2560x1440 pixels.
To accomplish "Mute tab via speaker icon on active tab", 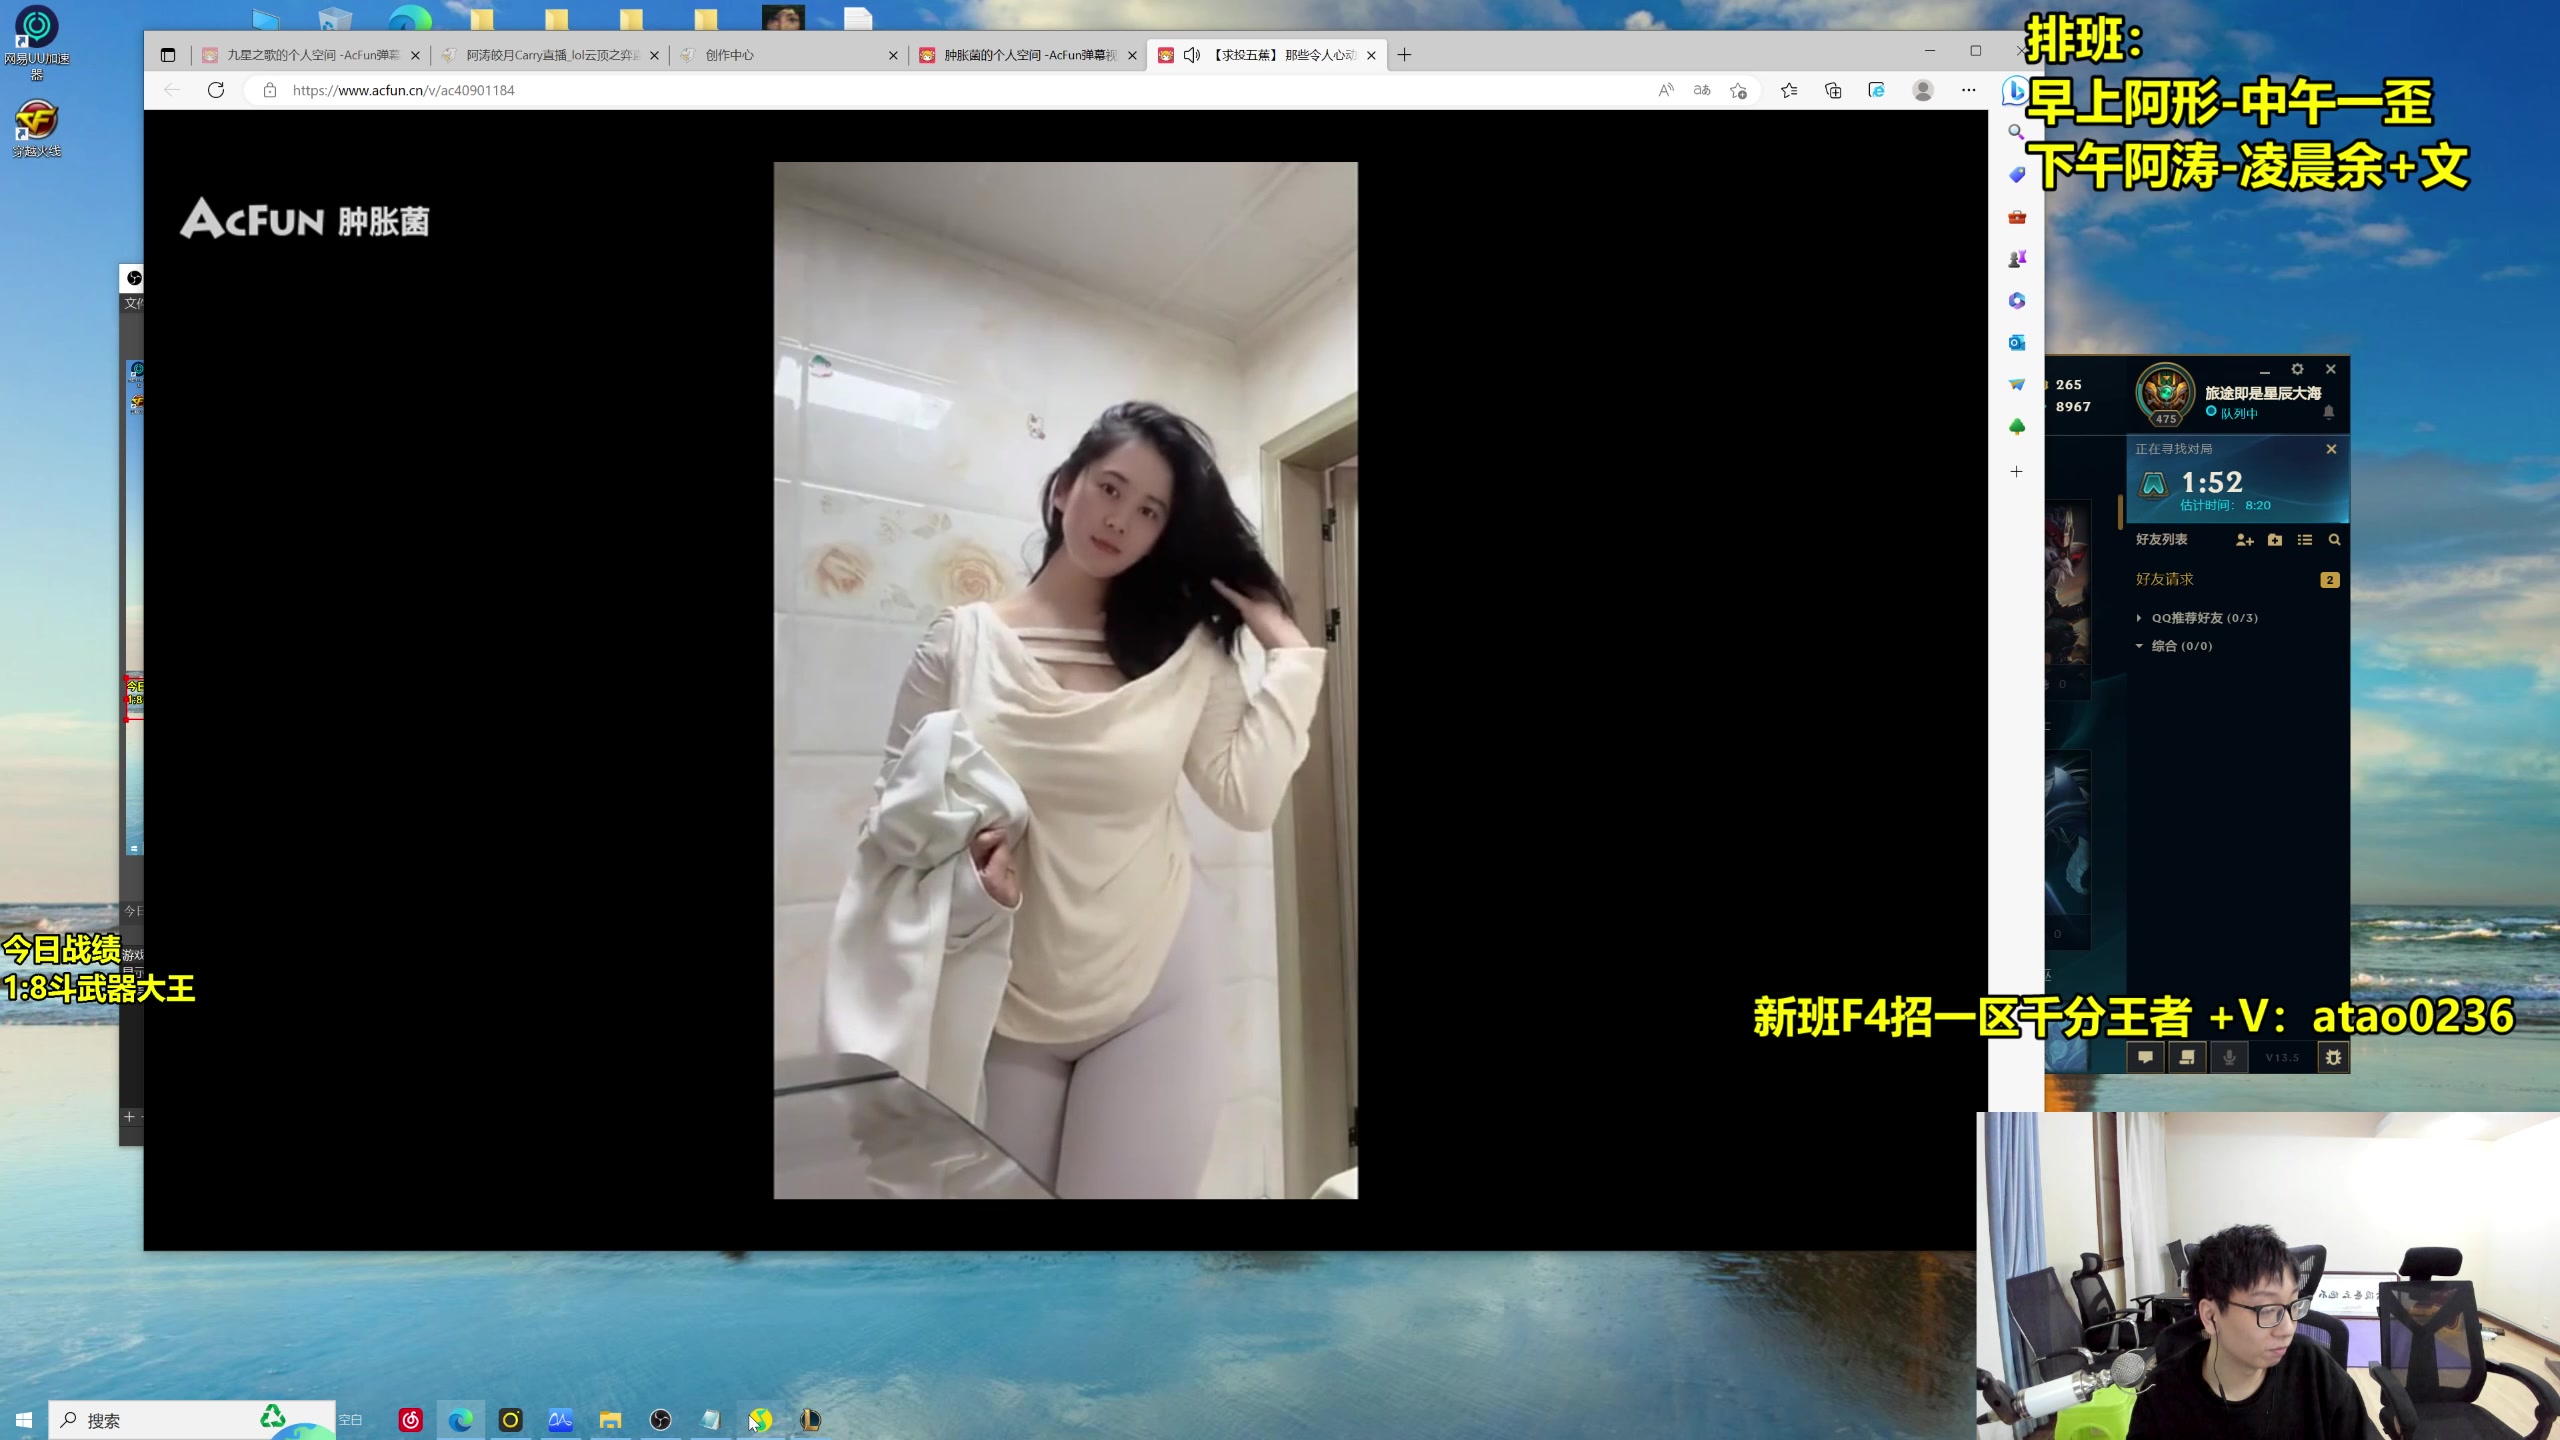I will pos(1191,55).
